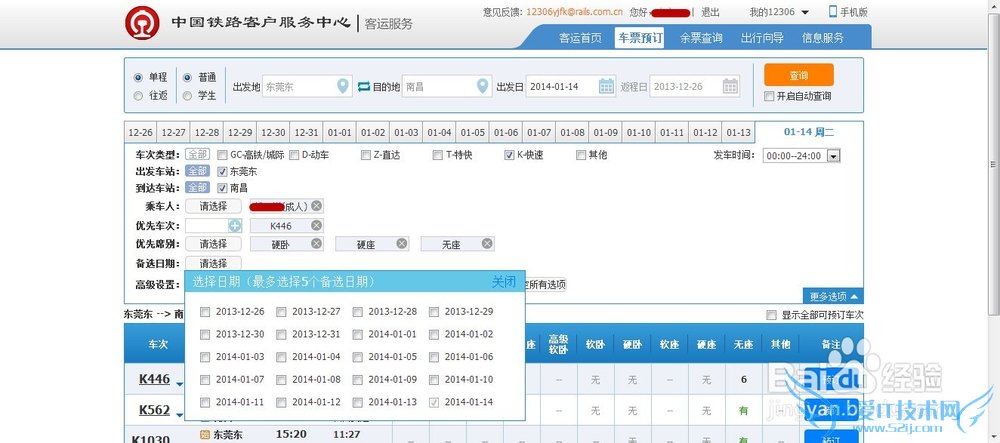
Task: Click the 优先车次 text input
Action: [207, 225]
